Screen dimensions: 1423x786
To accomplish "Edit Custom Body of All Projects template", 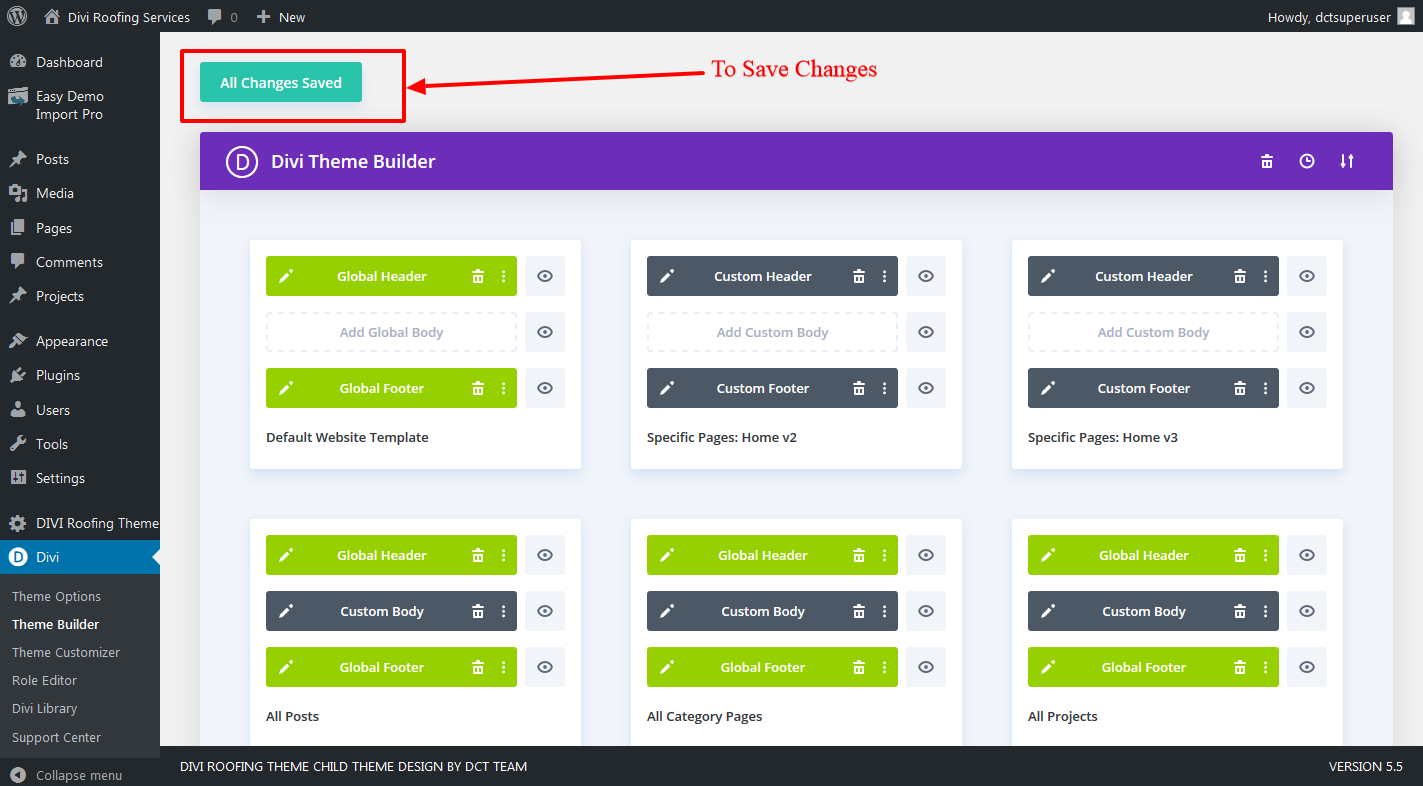I will [x=1048, y=611].
